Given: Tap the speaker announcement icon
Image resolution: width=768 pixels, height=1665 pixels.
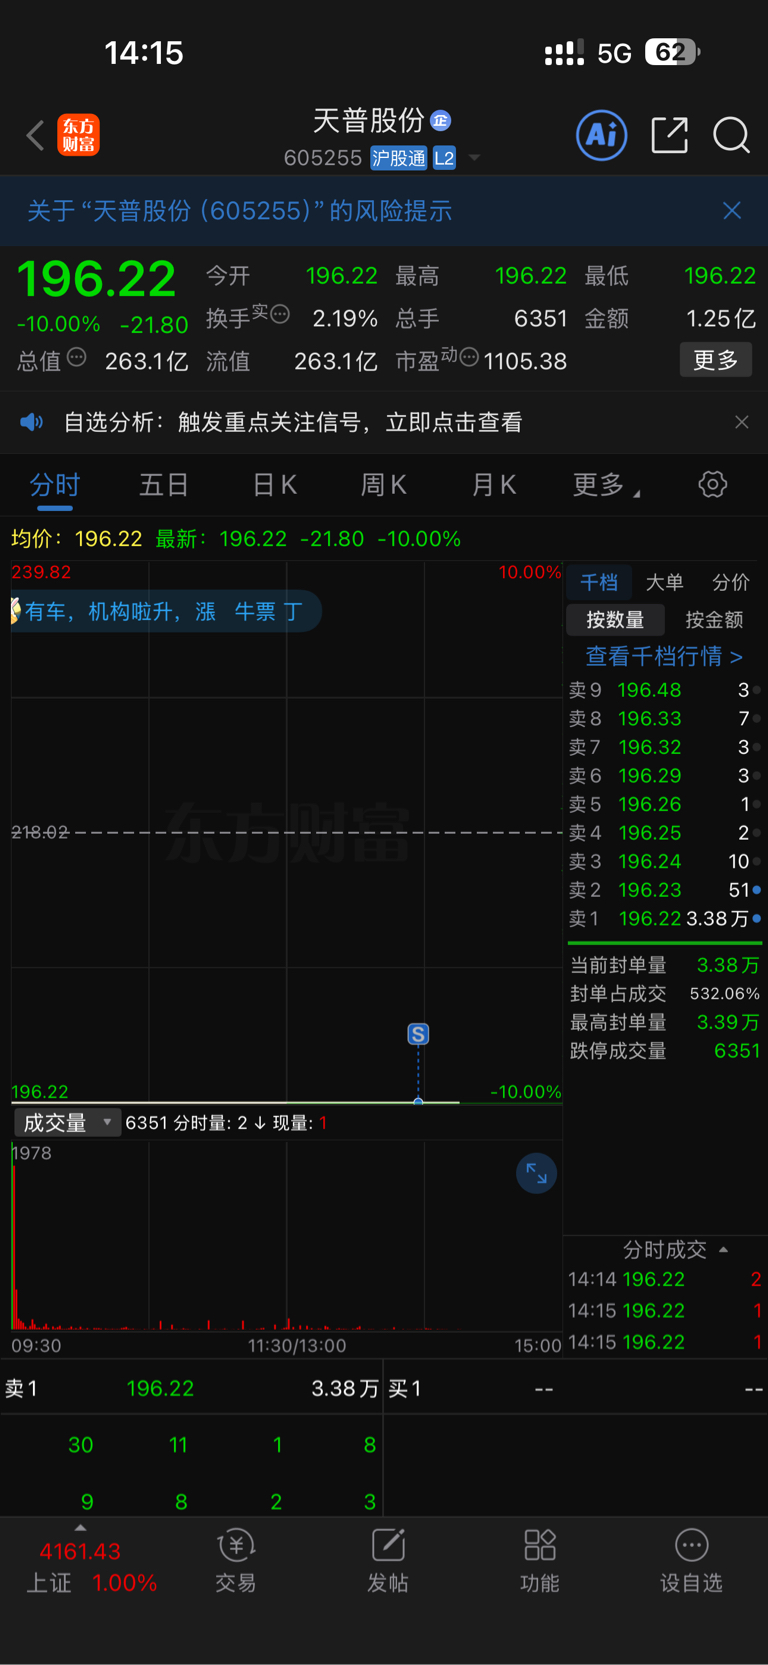Looking at the screenshot, I should click(x=32, y=422).
